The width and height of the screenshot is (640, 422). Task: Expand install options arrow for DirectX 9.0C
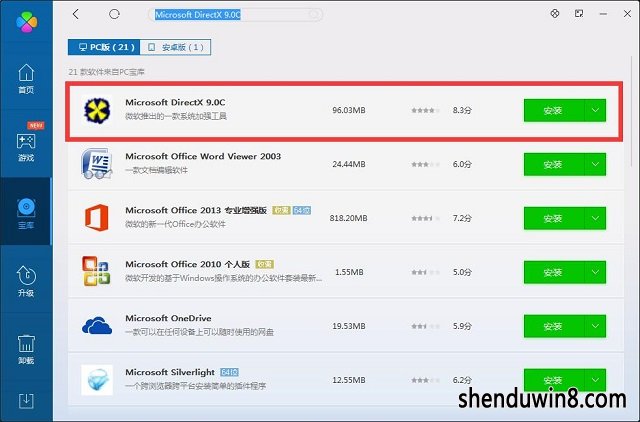pos(595,110)
